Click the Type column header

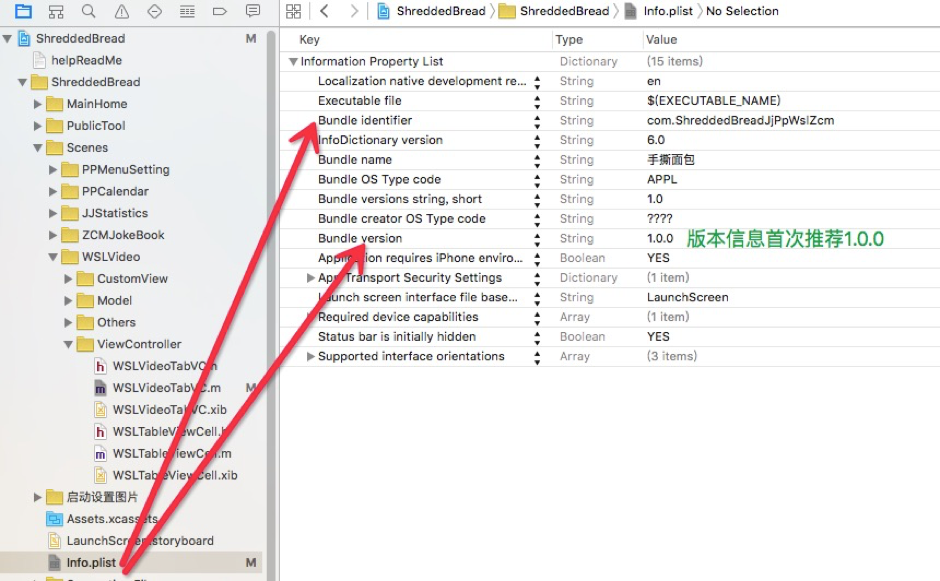(569, 40)
